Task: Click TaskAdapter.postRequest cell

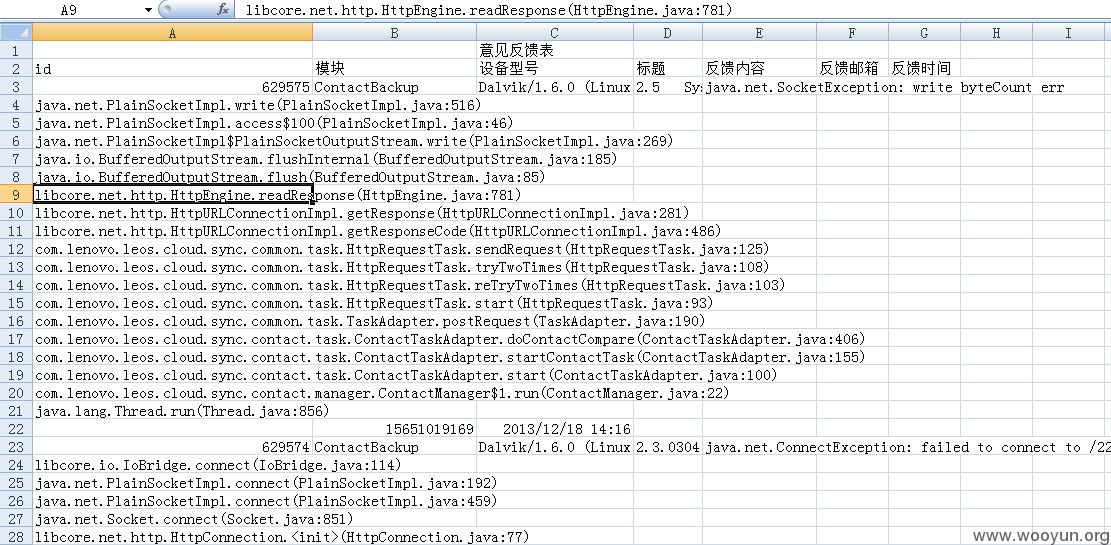Action: coord(172,321)
